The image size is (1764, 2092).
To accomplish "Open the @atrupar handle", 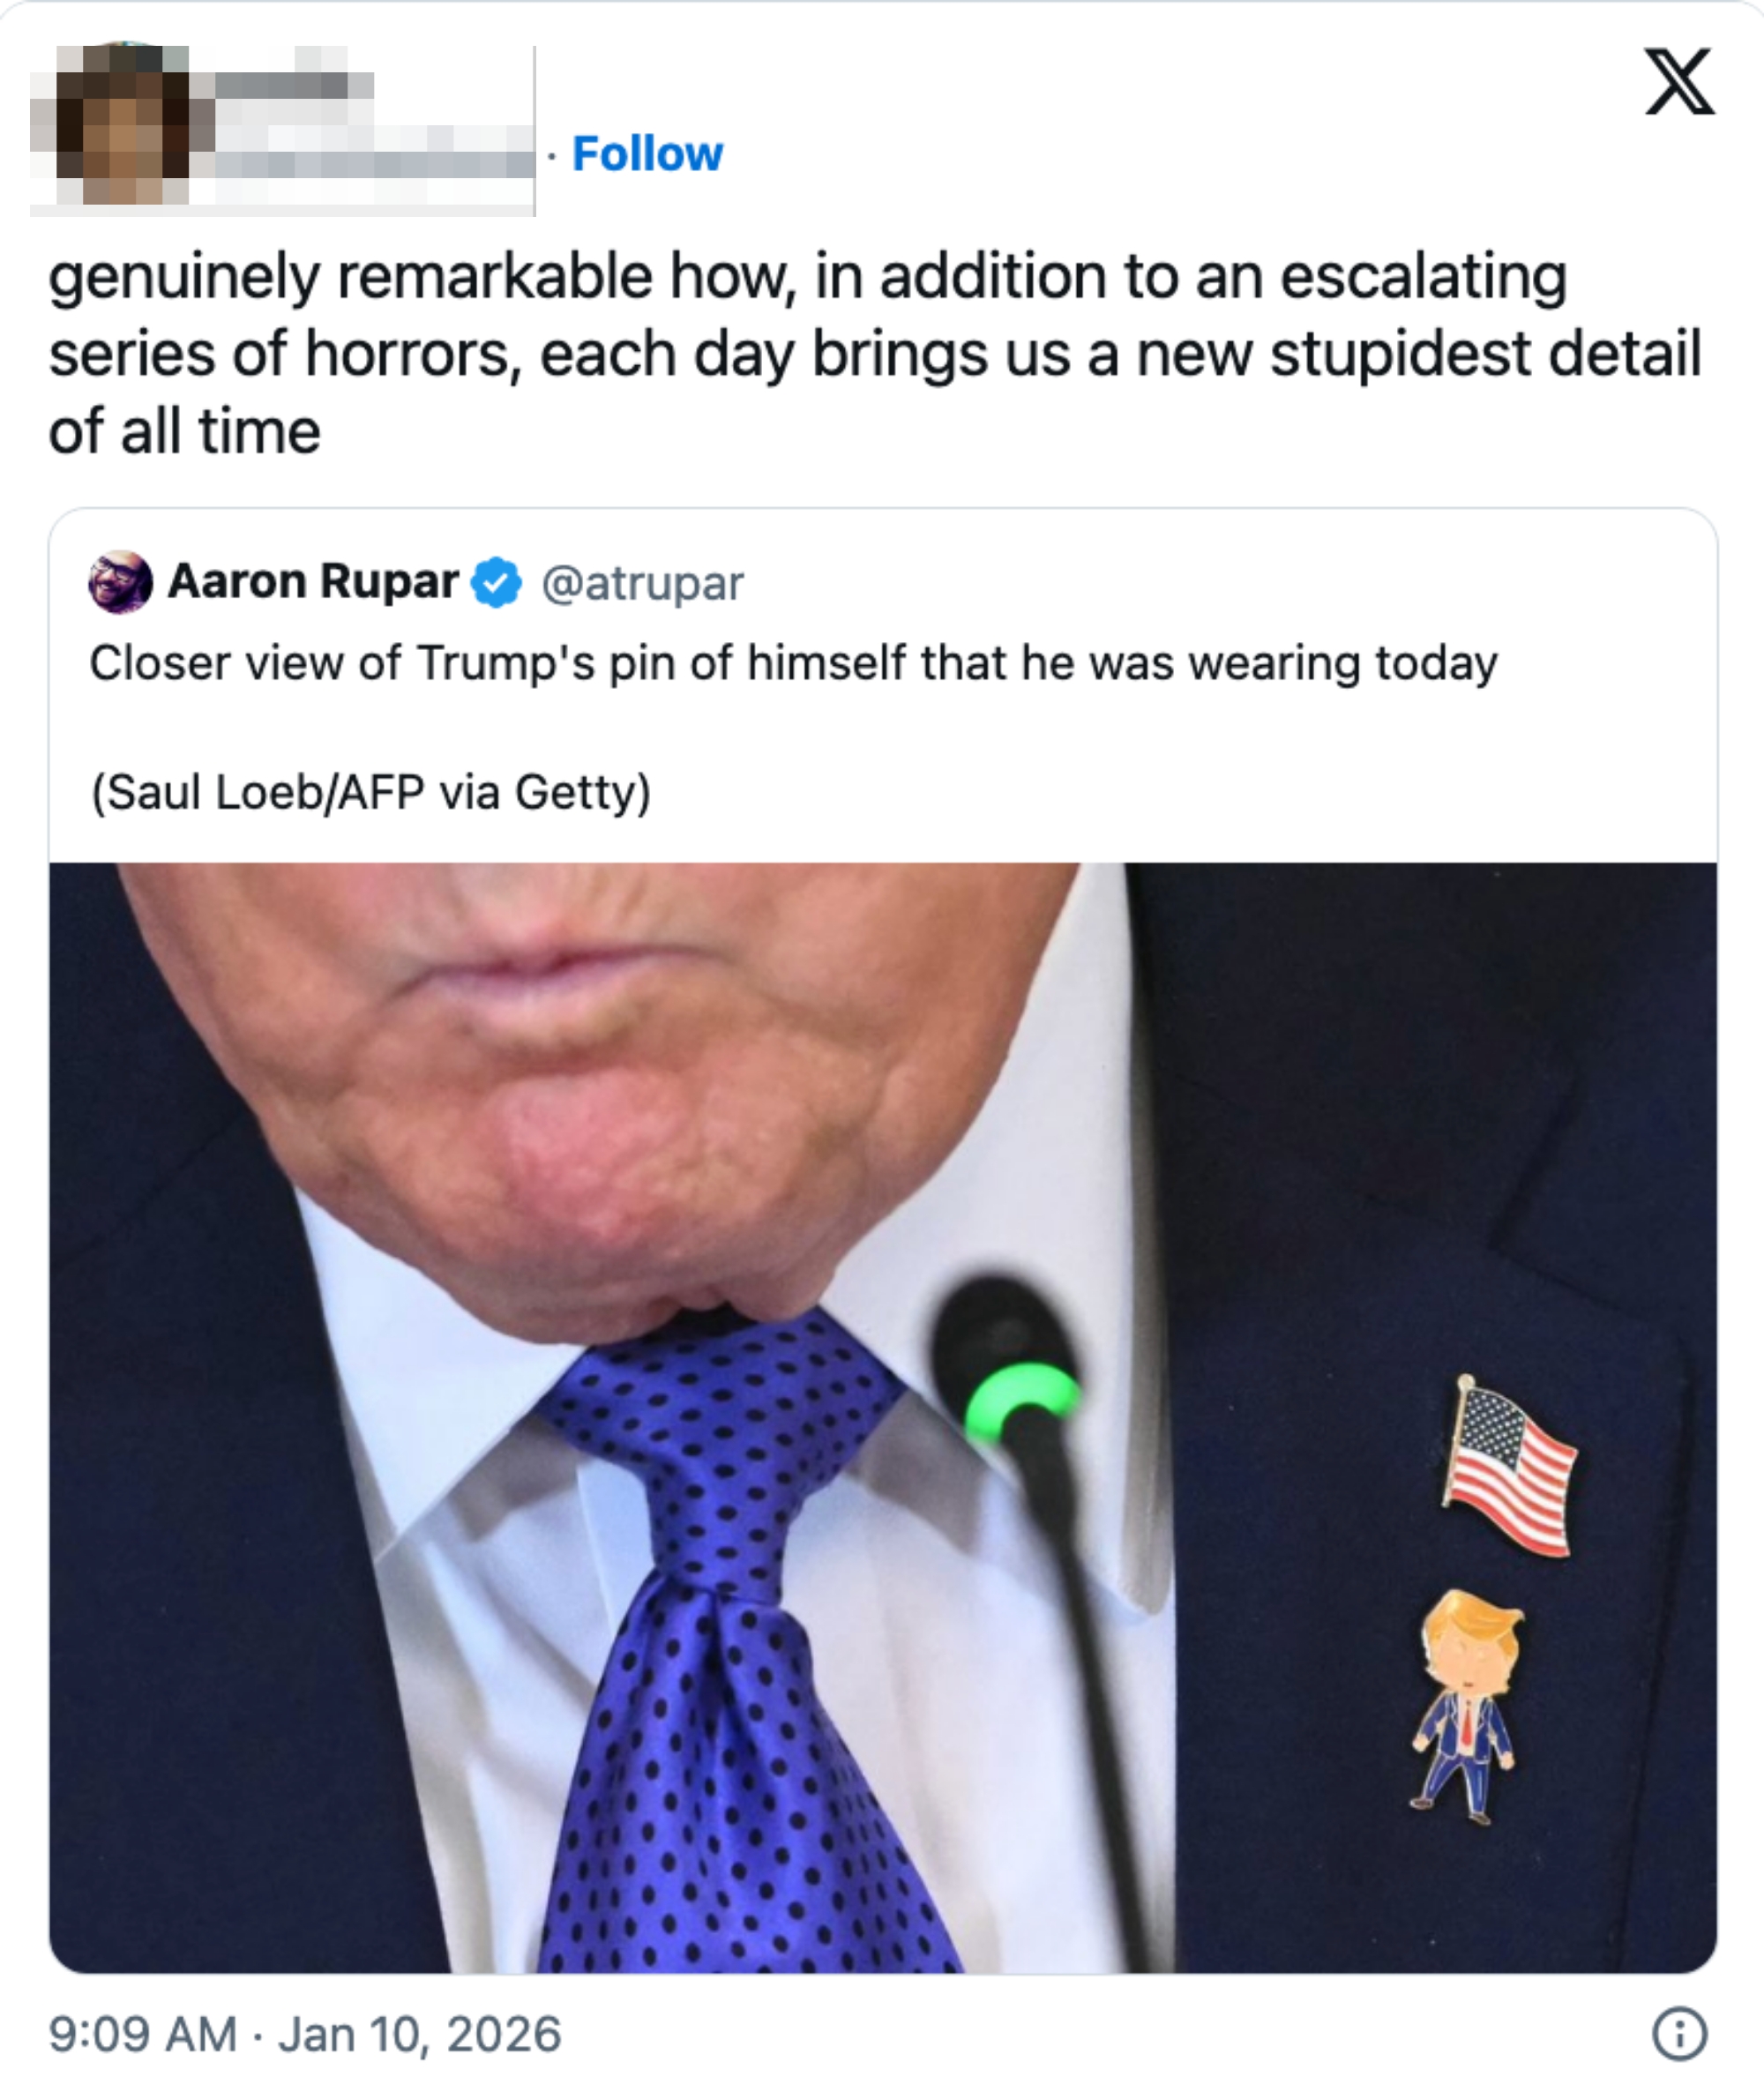I will click(x=642, y=584).
